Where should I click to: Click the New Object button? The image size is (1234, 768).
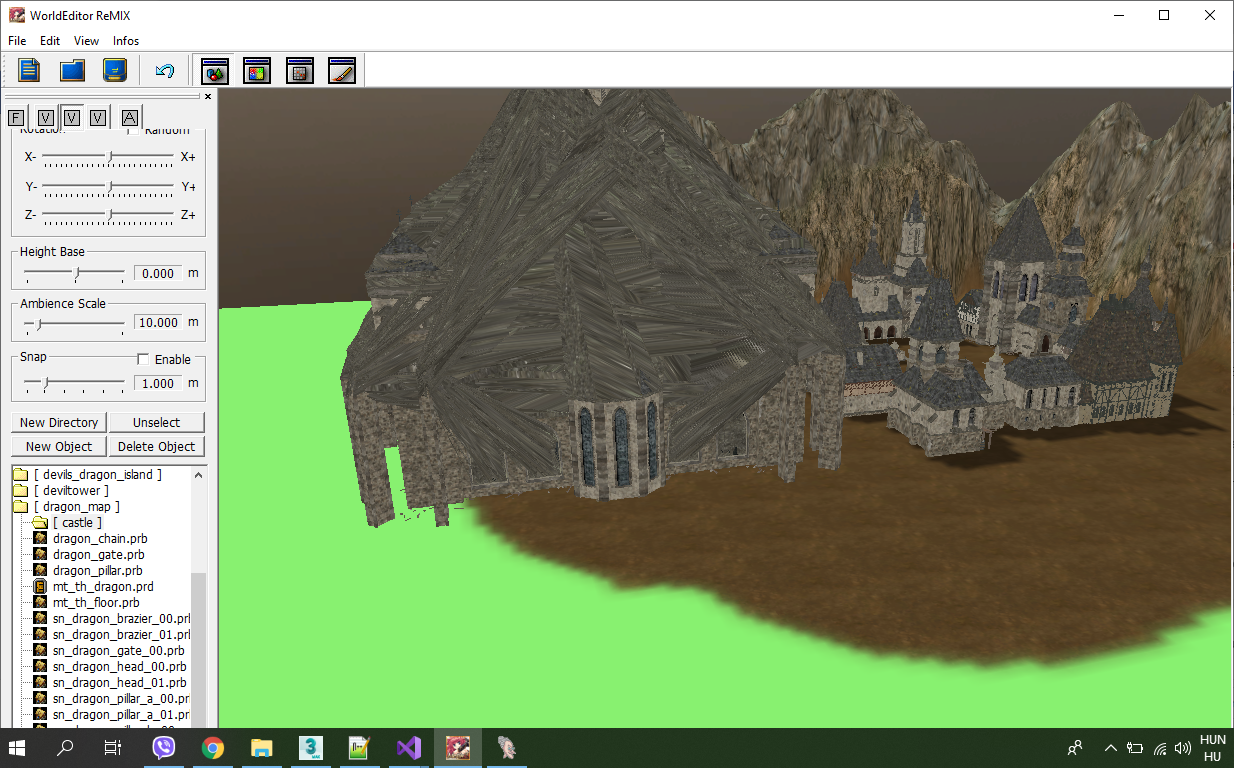pyautogui.click(x=59, y=446)
